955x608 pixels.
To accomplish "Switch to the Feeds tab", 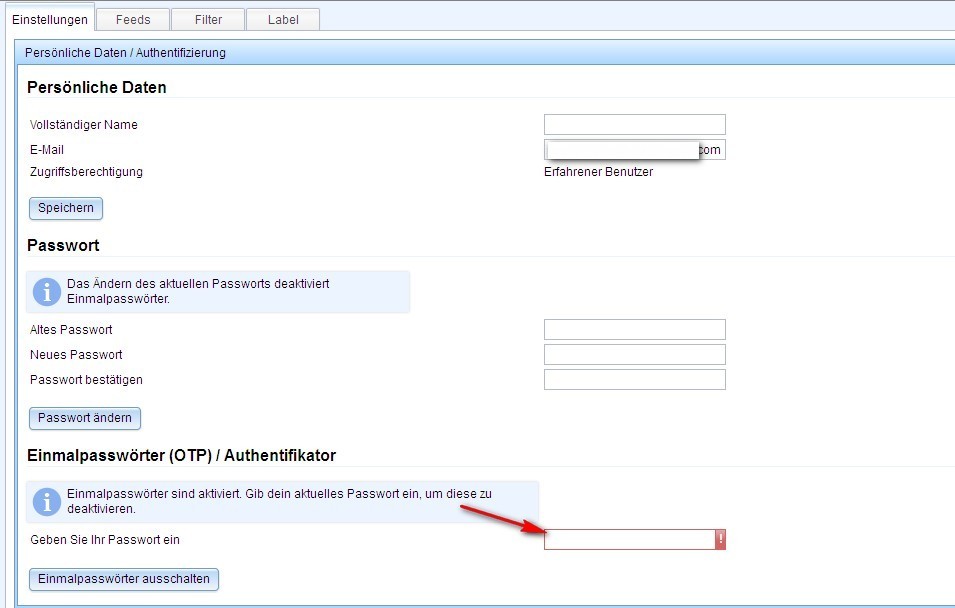I will click(x=133, y=19).
